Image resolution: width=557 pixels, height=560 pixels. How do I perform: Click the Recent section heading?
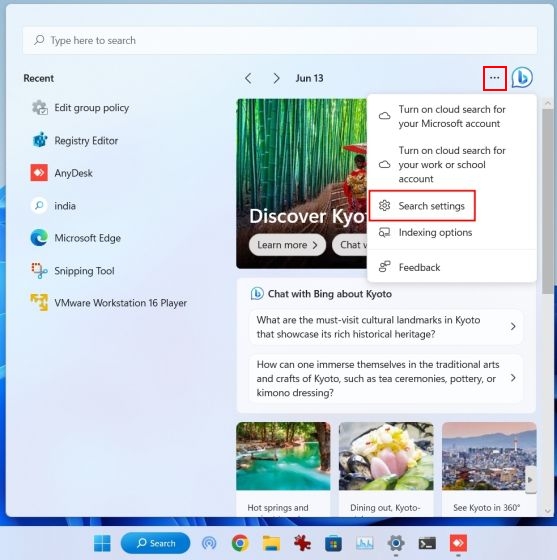tap(39, 78)
